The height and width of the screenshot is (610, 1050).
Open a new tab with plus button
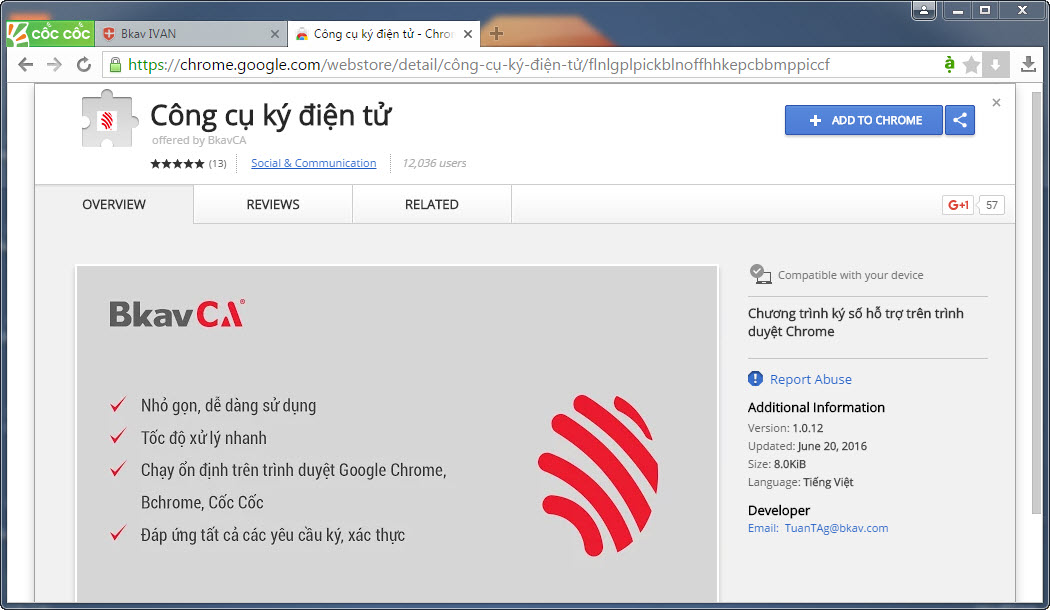pyautogui.click(x=496, y=33)
